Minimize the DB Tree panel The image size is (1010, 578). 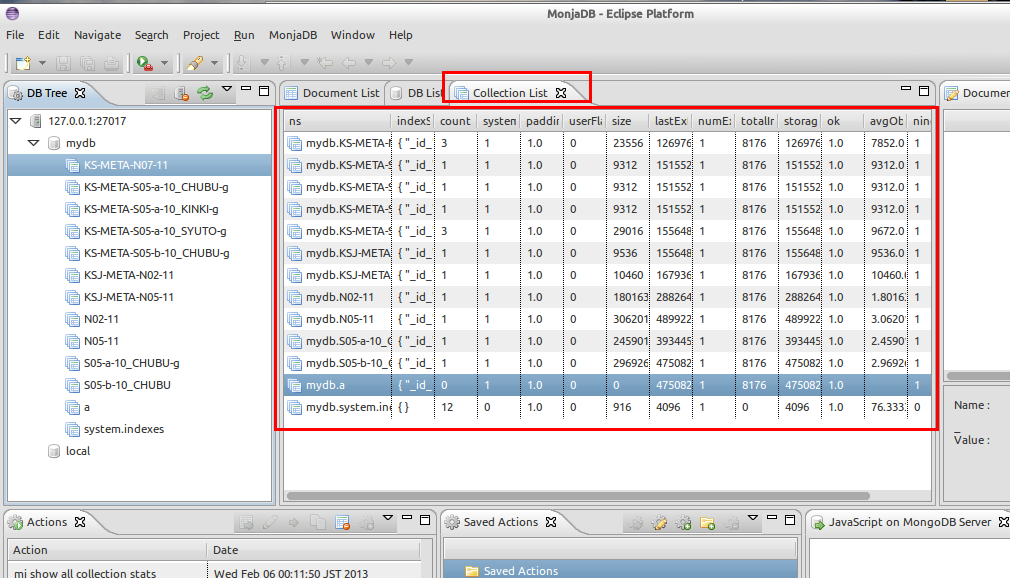pos(245,89)
